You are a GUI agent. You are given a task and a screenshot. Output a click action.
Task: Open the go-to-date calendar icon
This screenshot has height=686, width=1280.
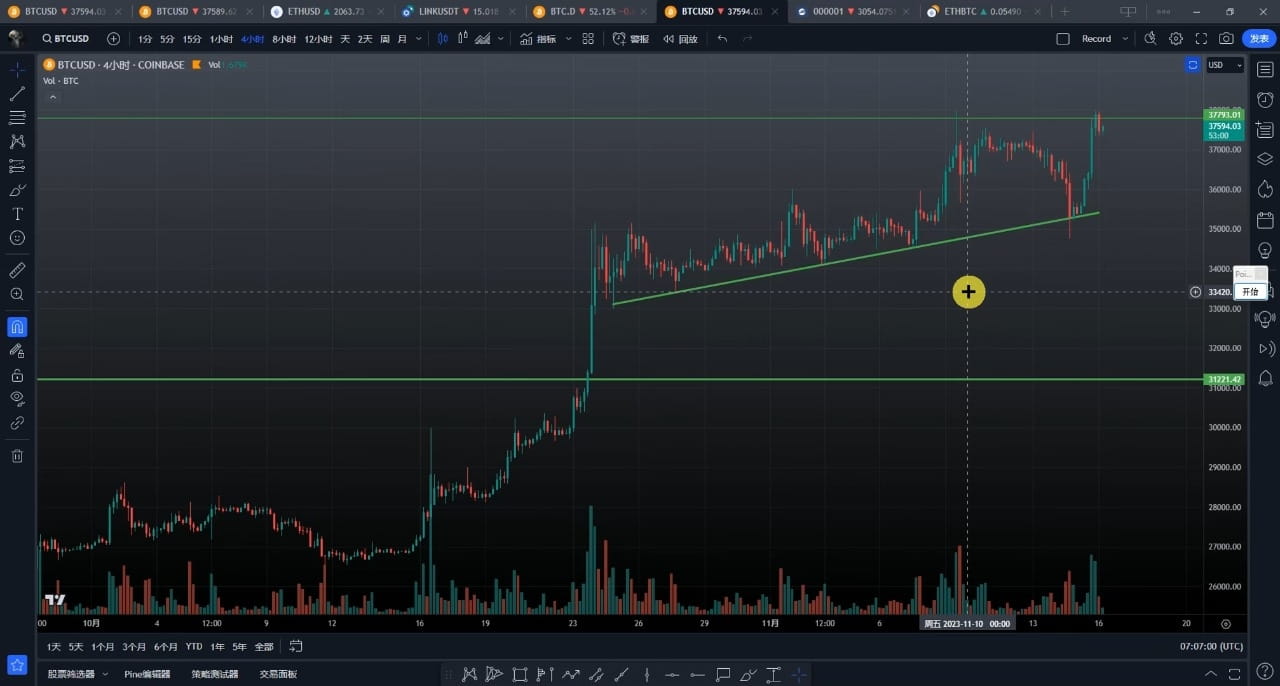click(296, 646)
